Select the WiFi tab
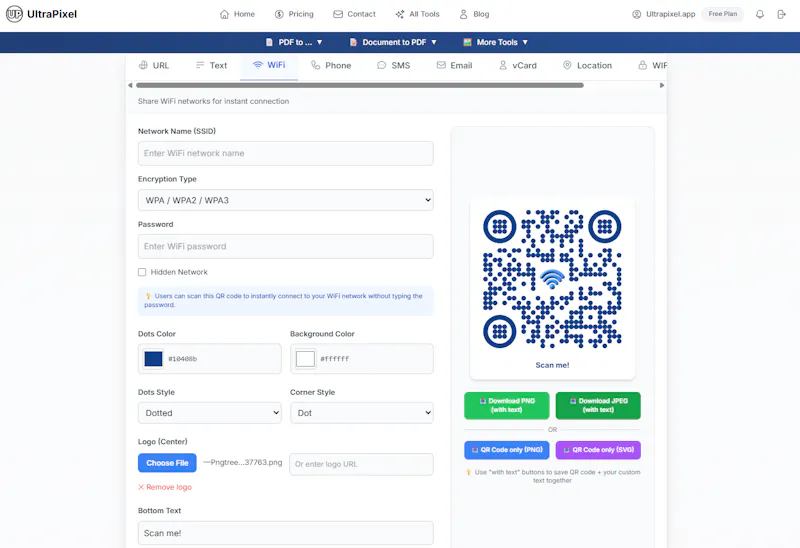Image resolution: width=800 pixels, height=548 pixels. point(269,65)
